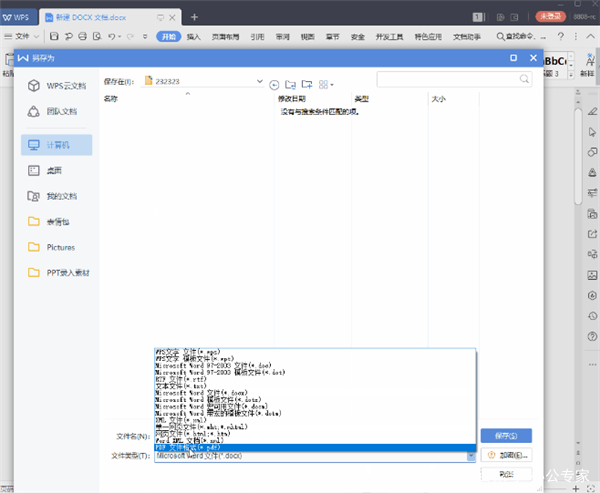Click the Redo arrow icon

coord(130,36)
